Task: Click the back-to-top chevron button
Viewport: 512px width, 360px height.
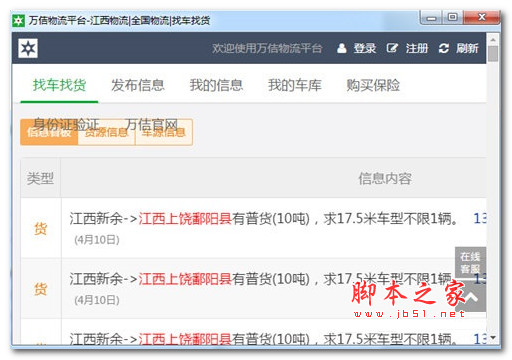Action: point(471,297)
